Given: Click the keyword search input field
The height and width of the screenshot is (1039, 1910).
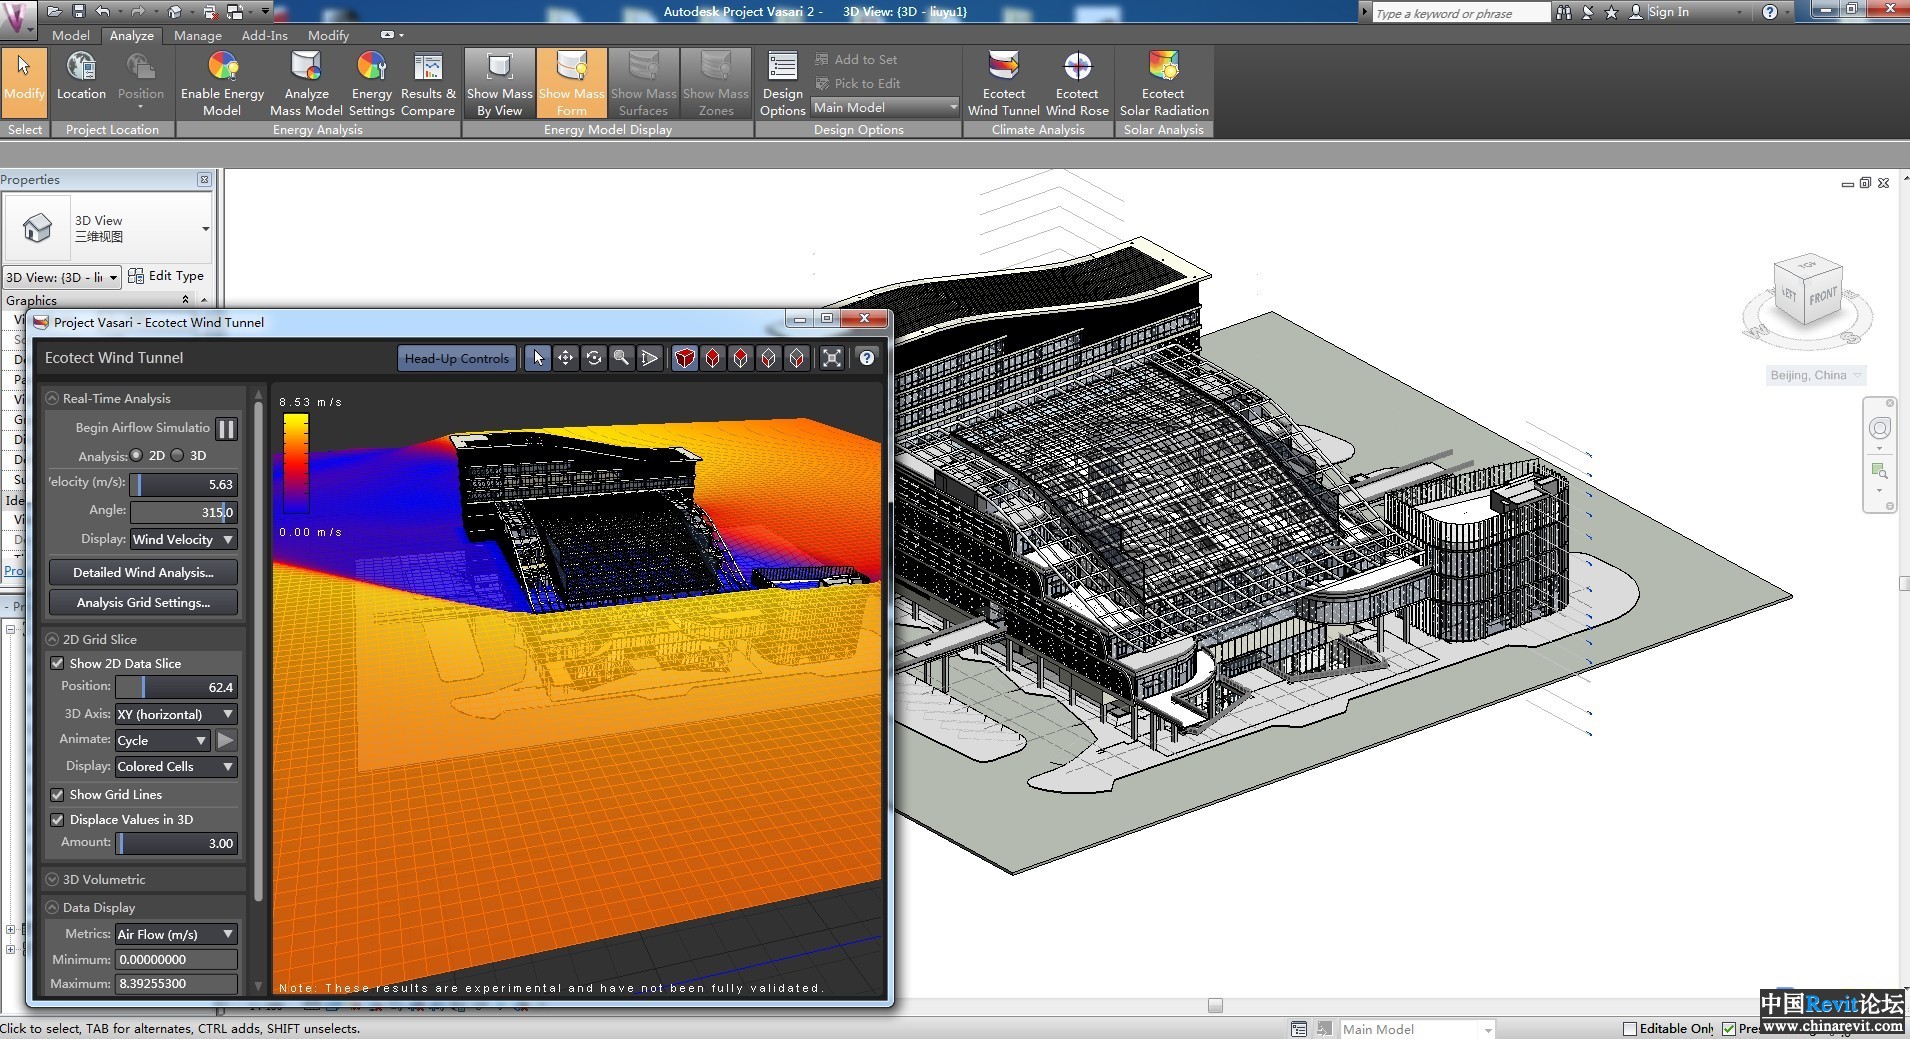Looking at the screenshot, I should click(x=1460, y=13).
